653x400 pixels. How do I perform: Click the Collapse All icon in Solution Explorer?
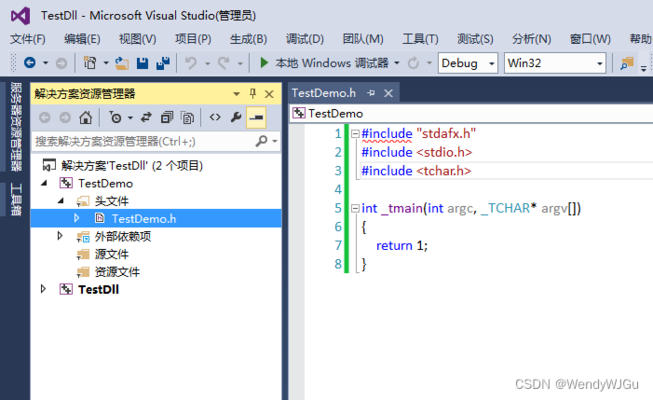point(167,117)
